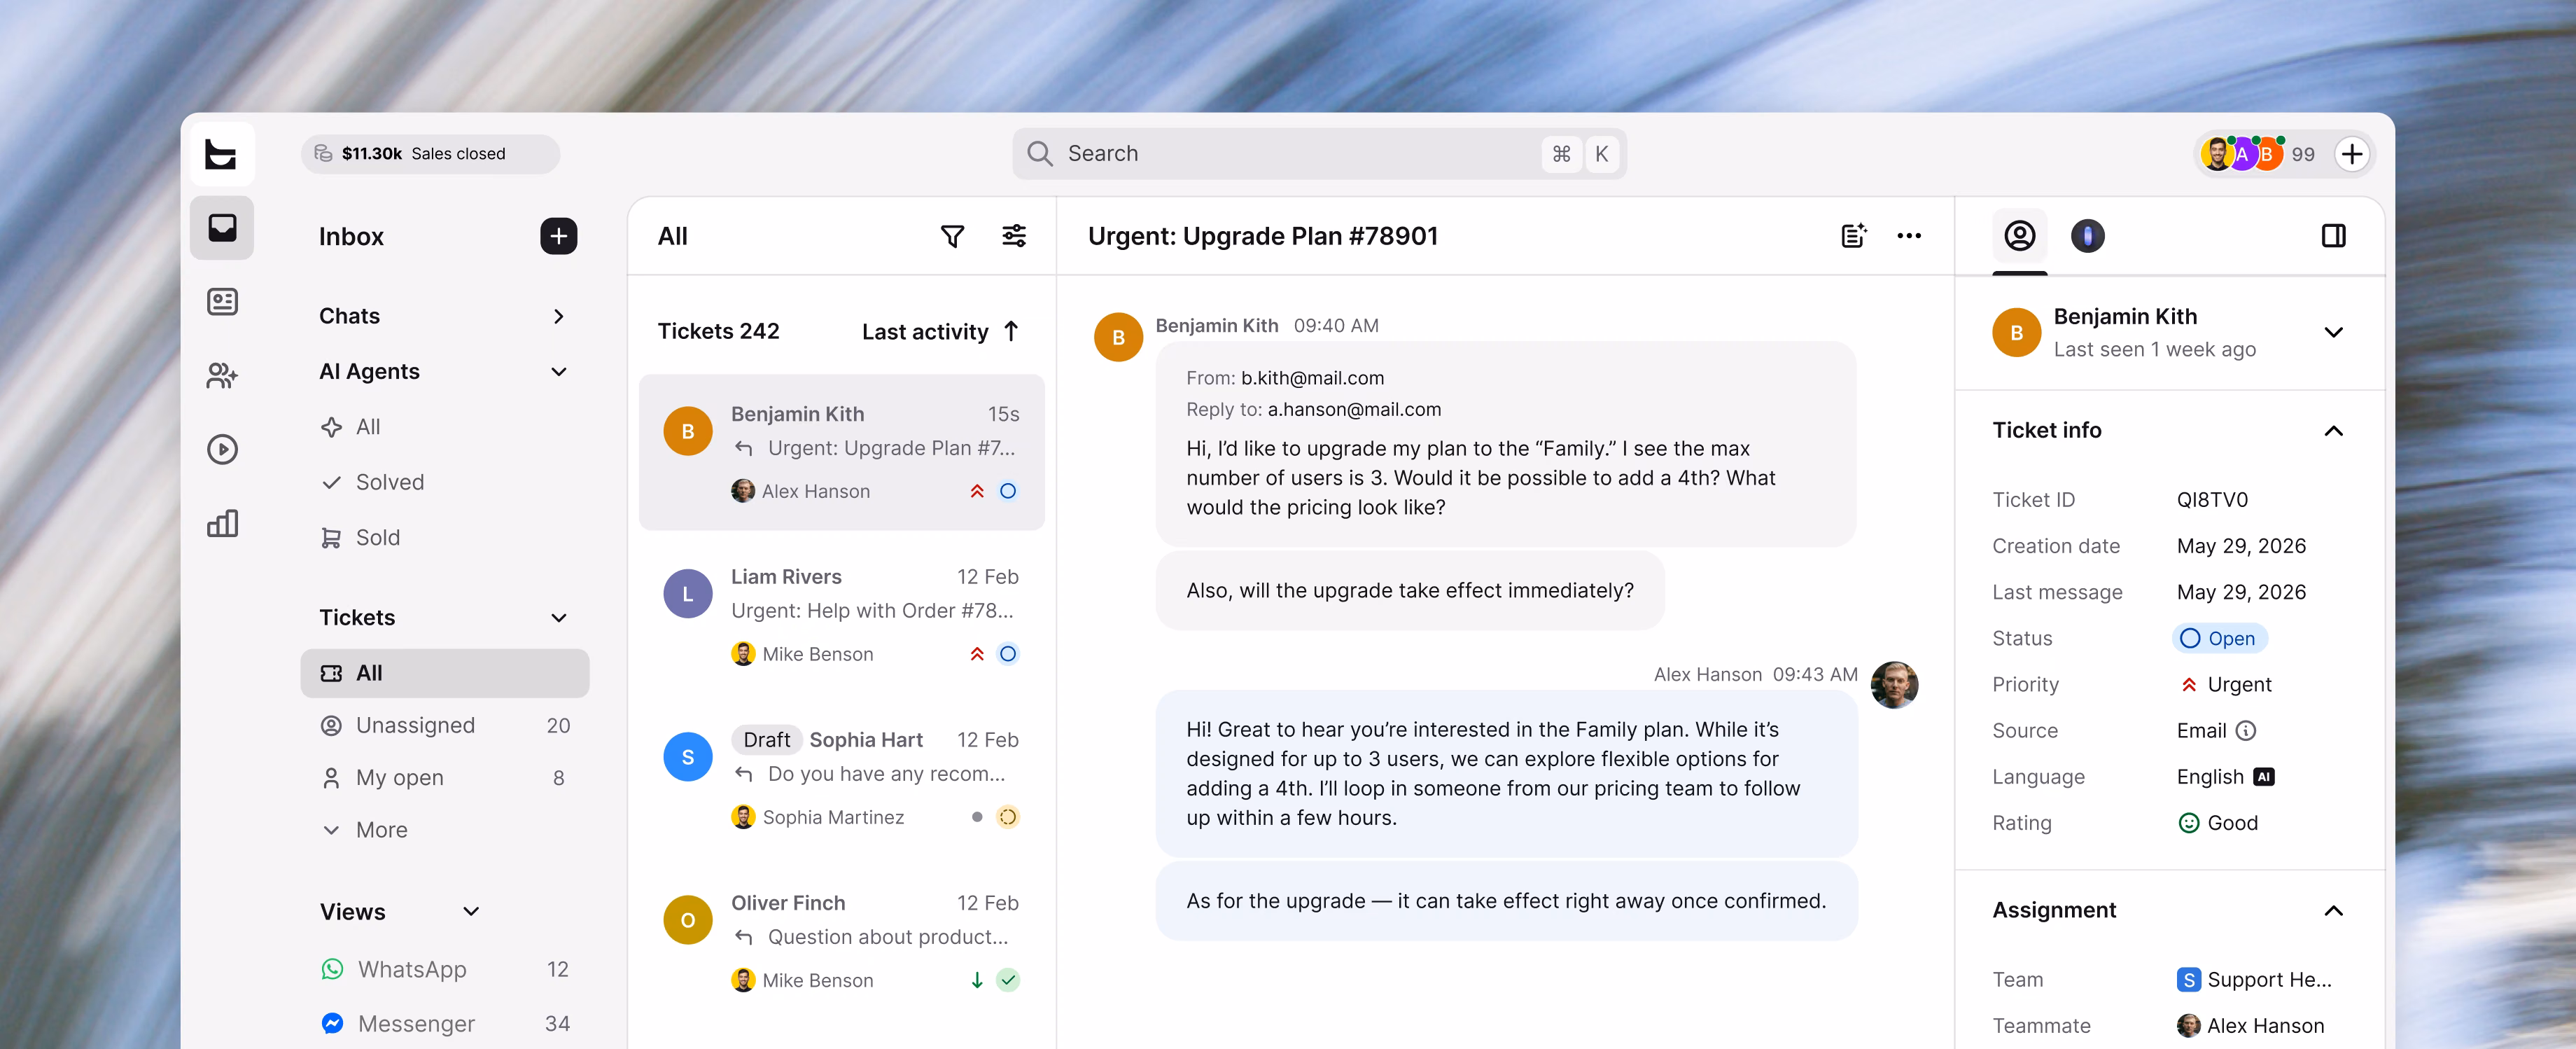Select All under Tickets
Screen dimensions: 2576x1049
click(x=445, y=673)
